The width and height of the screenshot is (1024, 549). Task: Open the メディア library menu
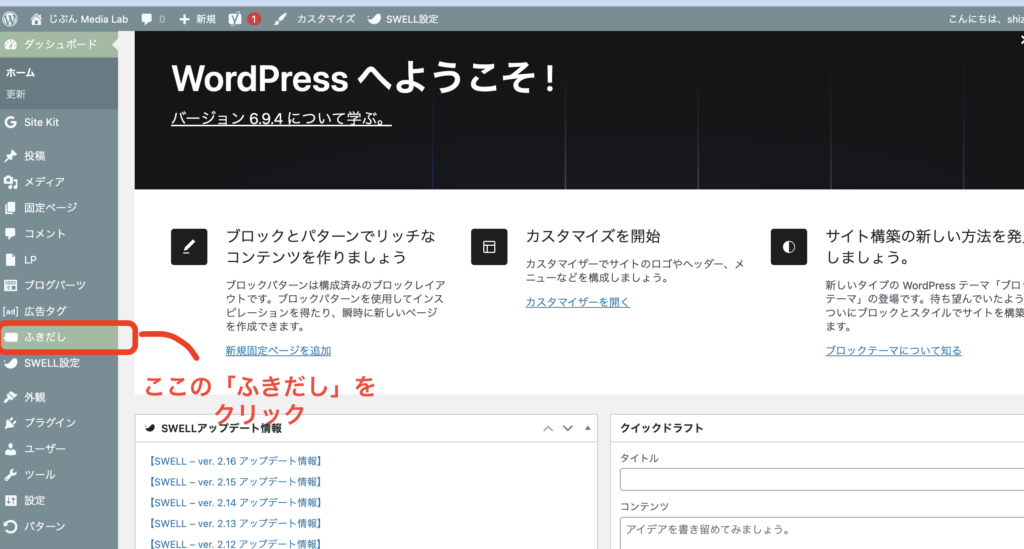point(43,182)
